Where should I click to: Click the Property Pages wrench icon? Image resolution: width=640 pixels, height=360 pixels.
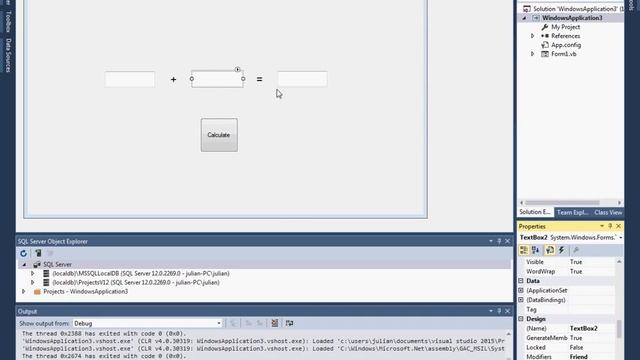tap(576, 250)
